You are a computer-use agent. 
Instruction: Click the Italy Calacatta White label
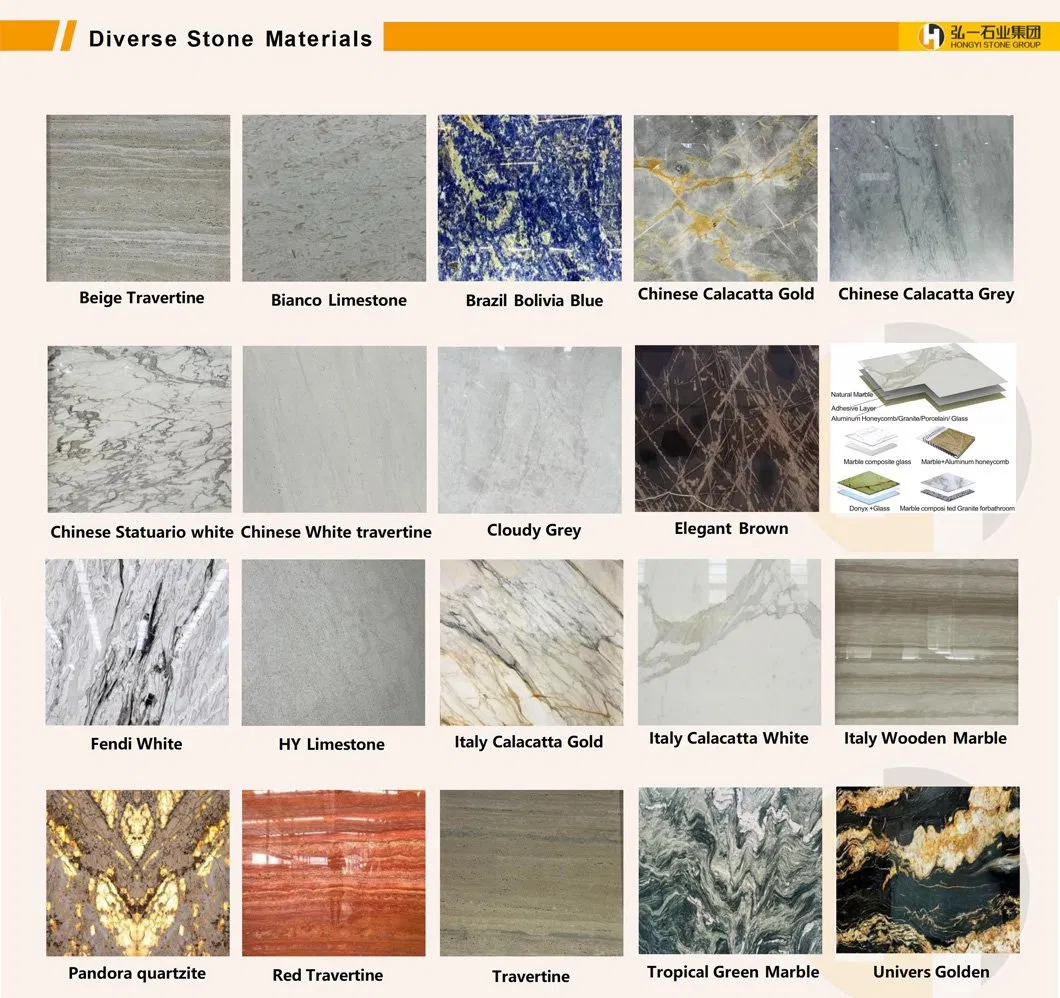[728, 738]
